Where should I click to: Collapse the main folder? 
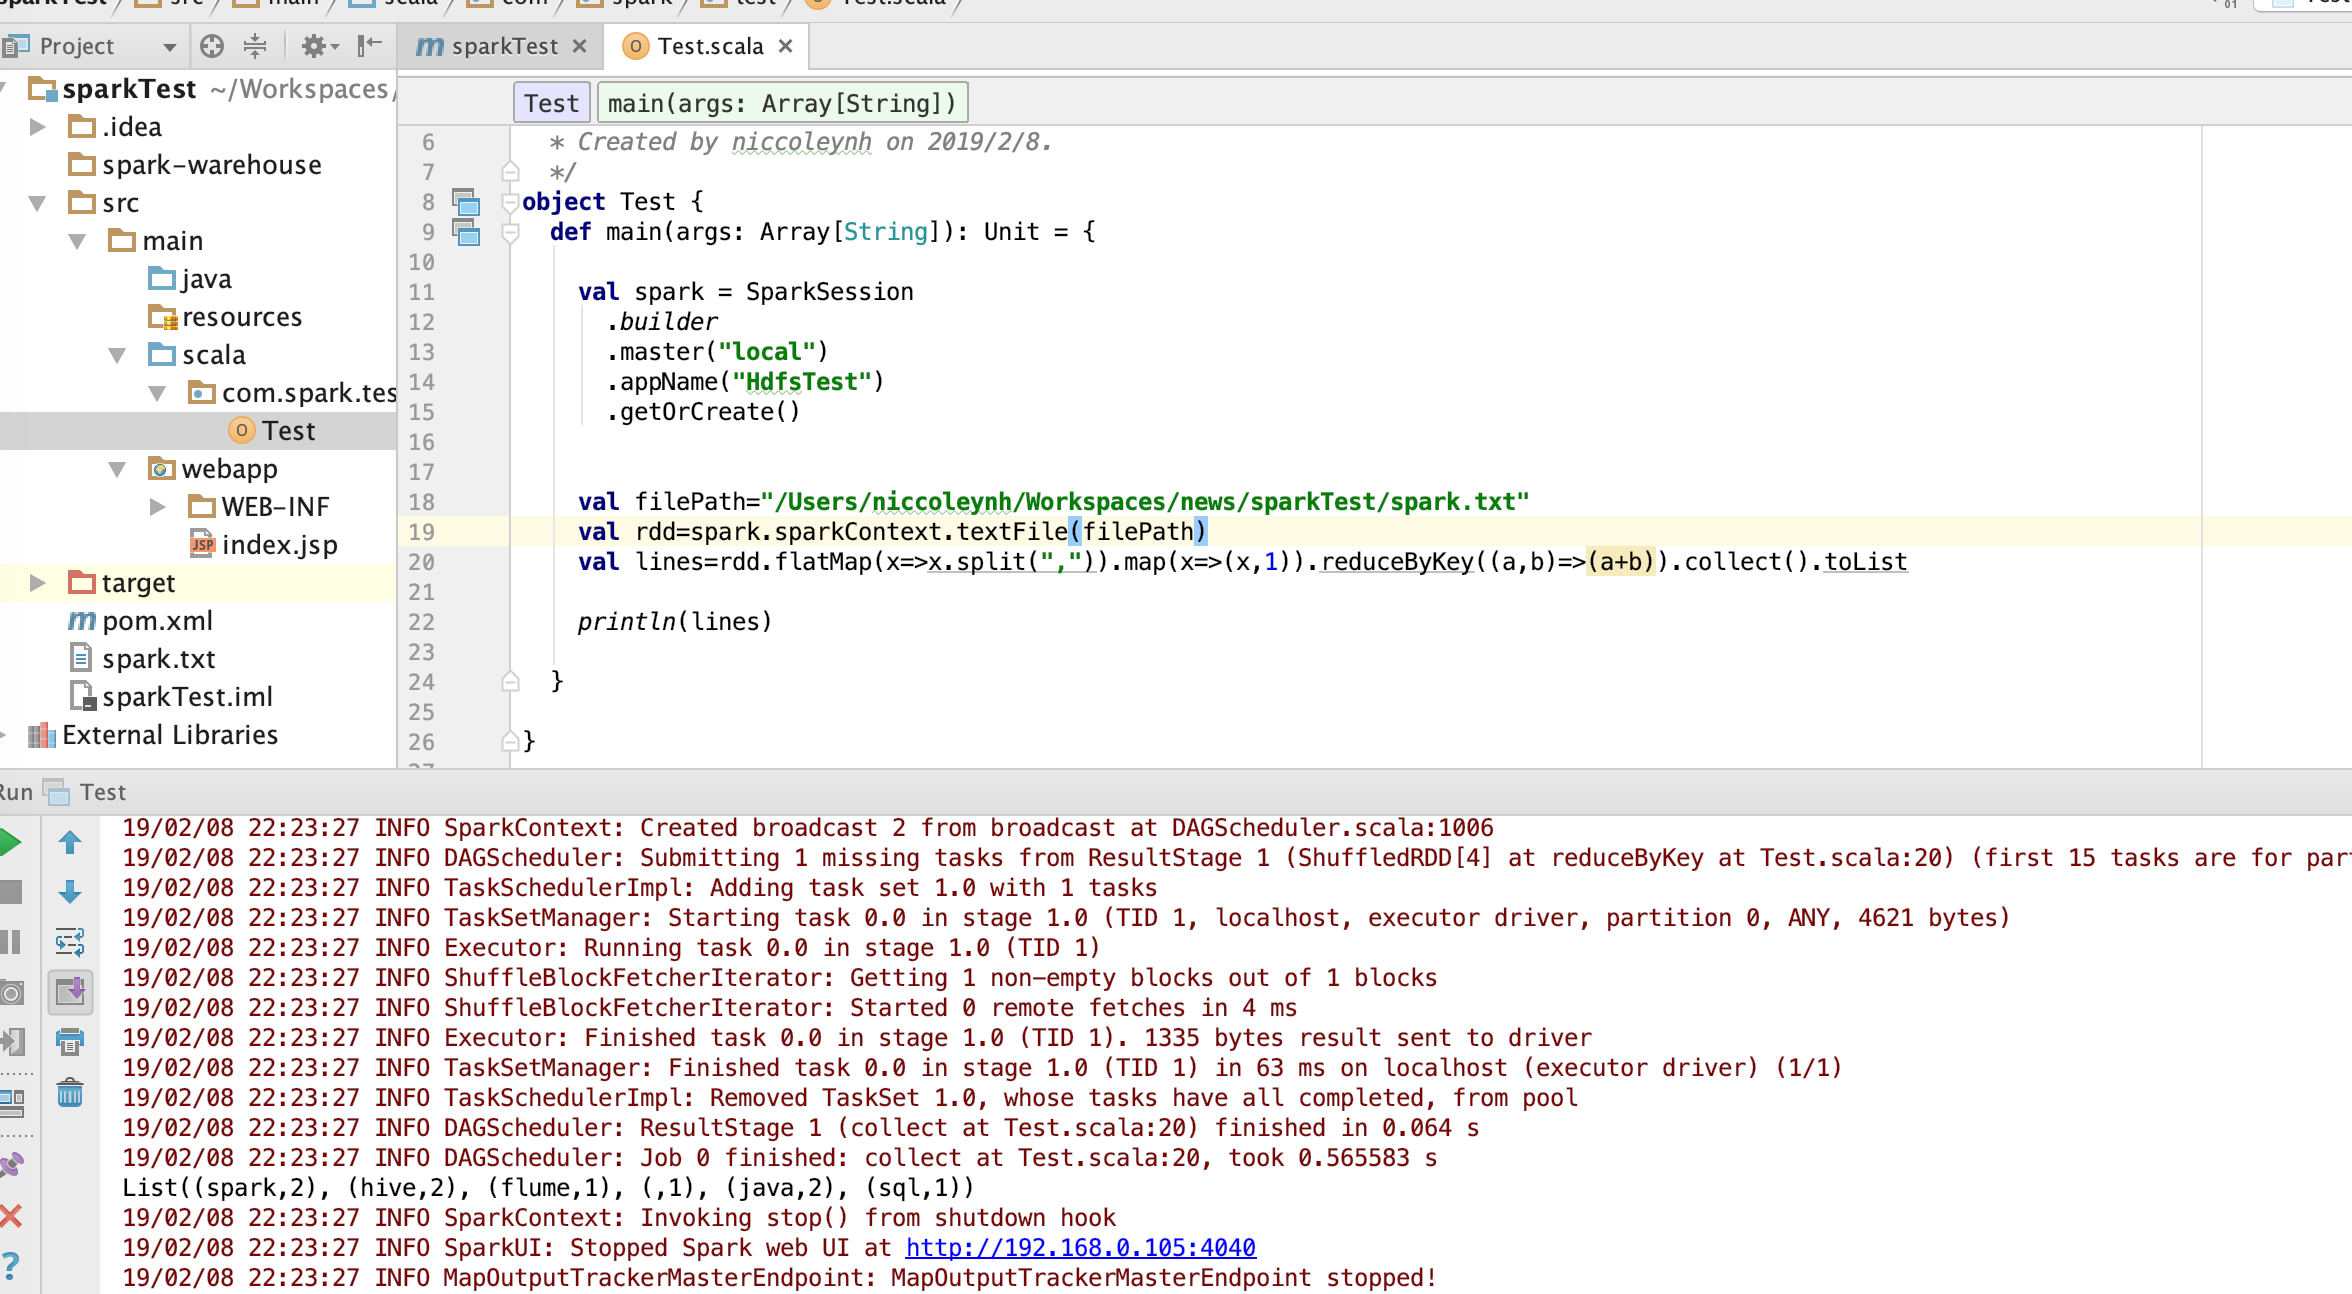pyautogui.click(x=77, y=241)
